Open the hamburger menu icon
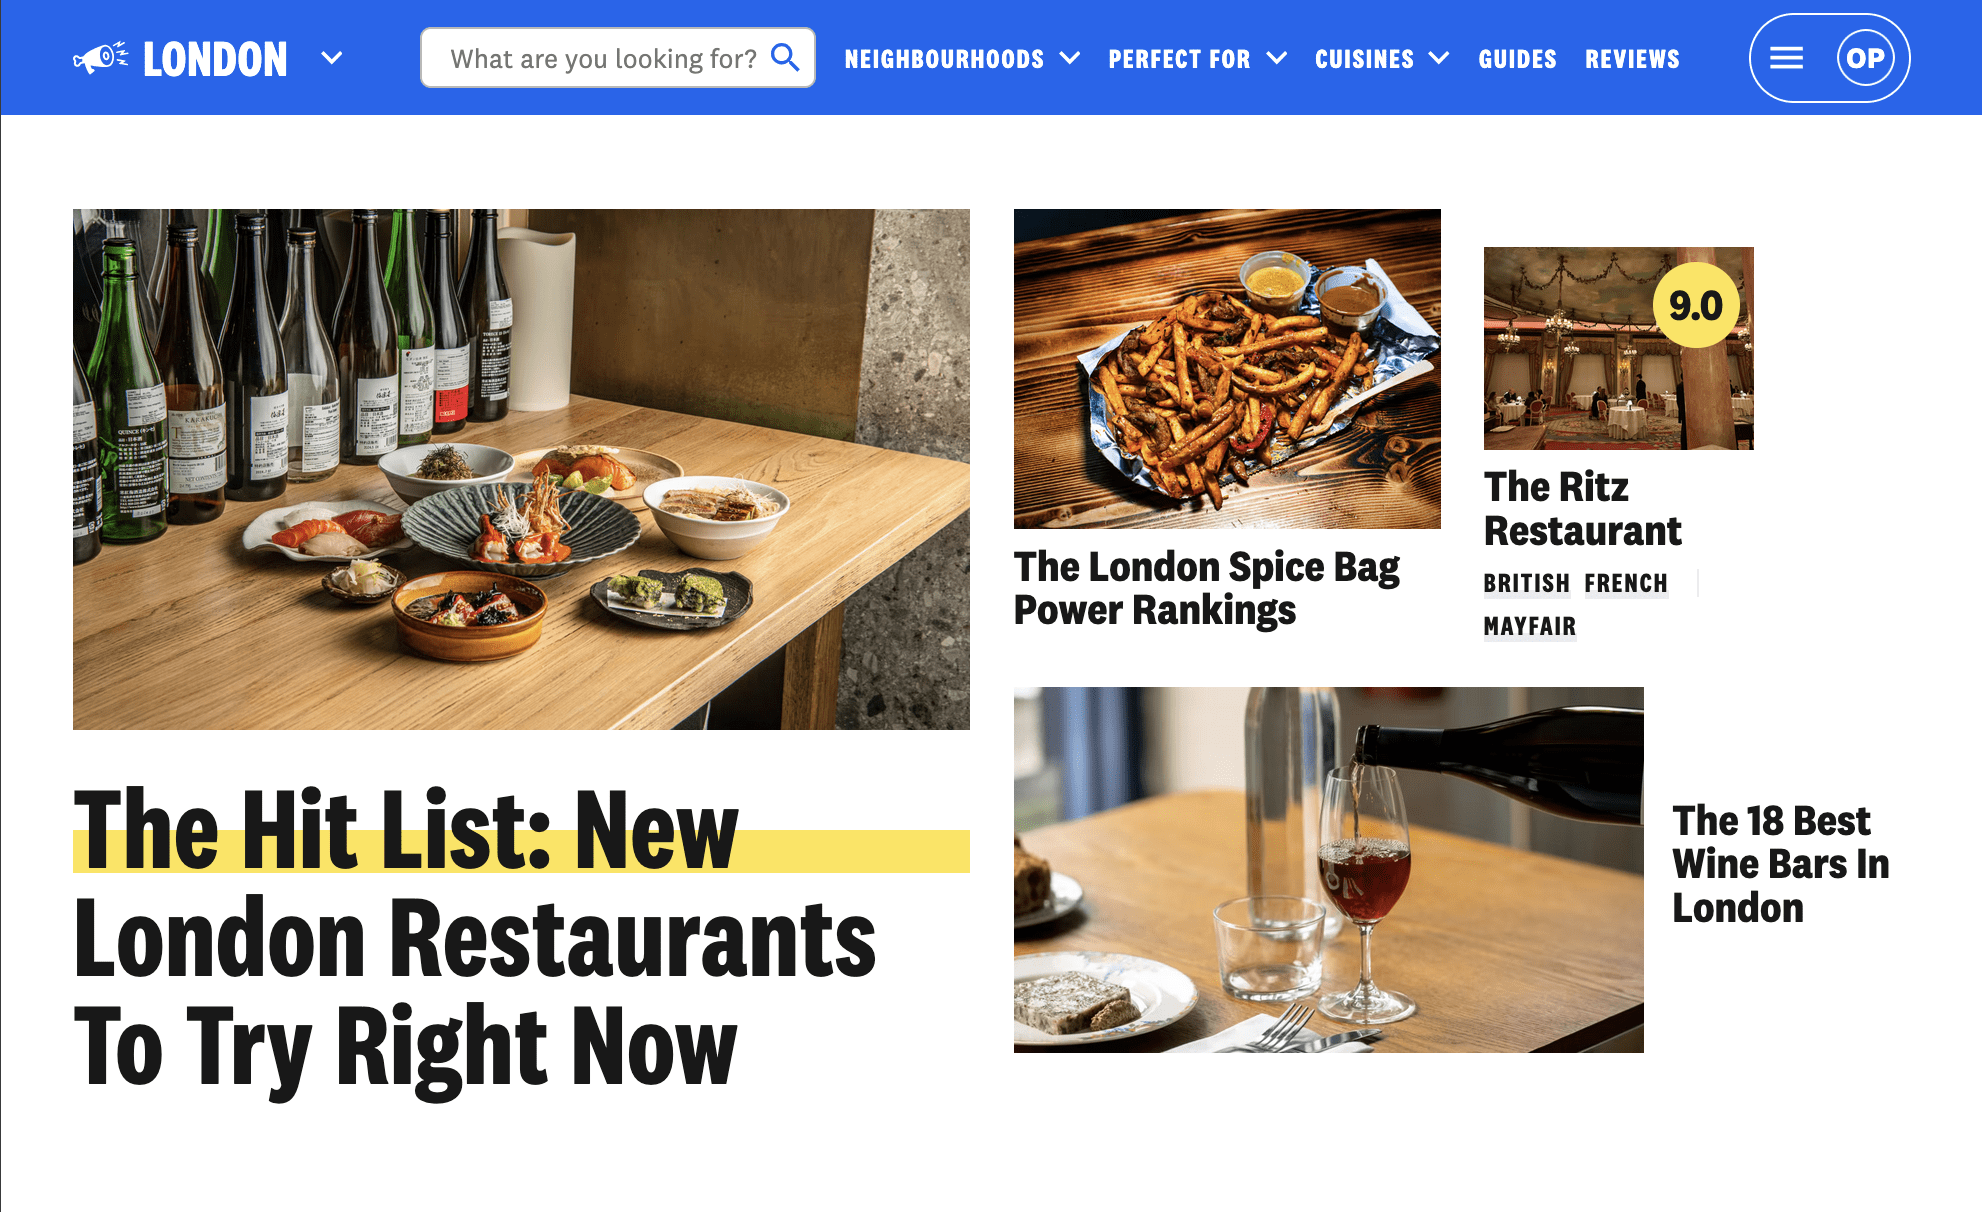 click(1786, 58)
